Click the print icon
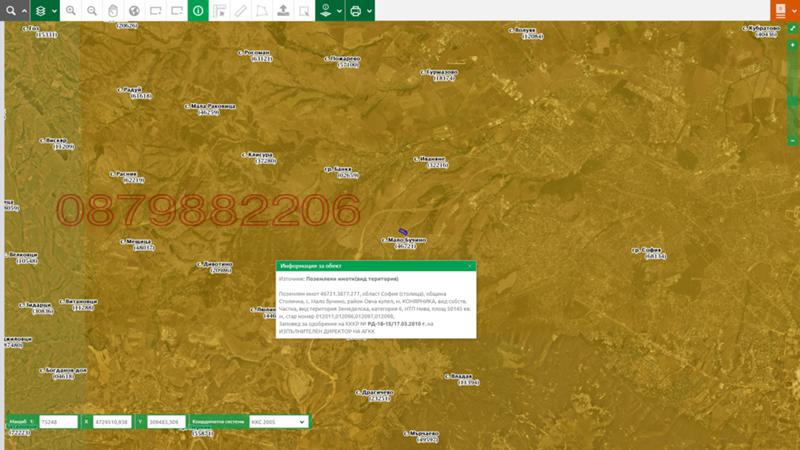The height and width of the screenshot is (450, 800). (x=355, y=11)
